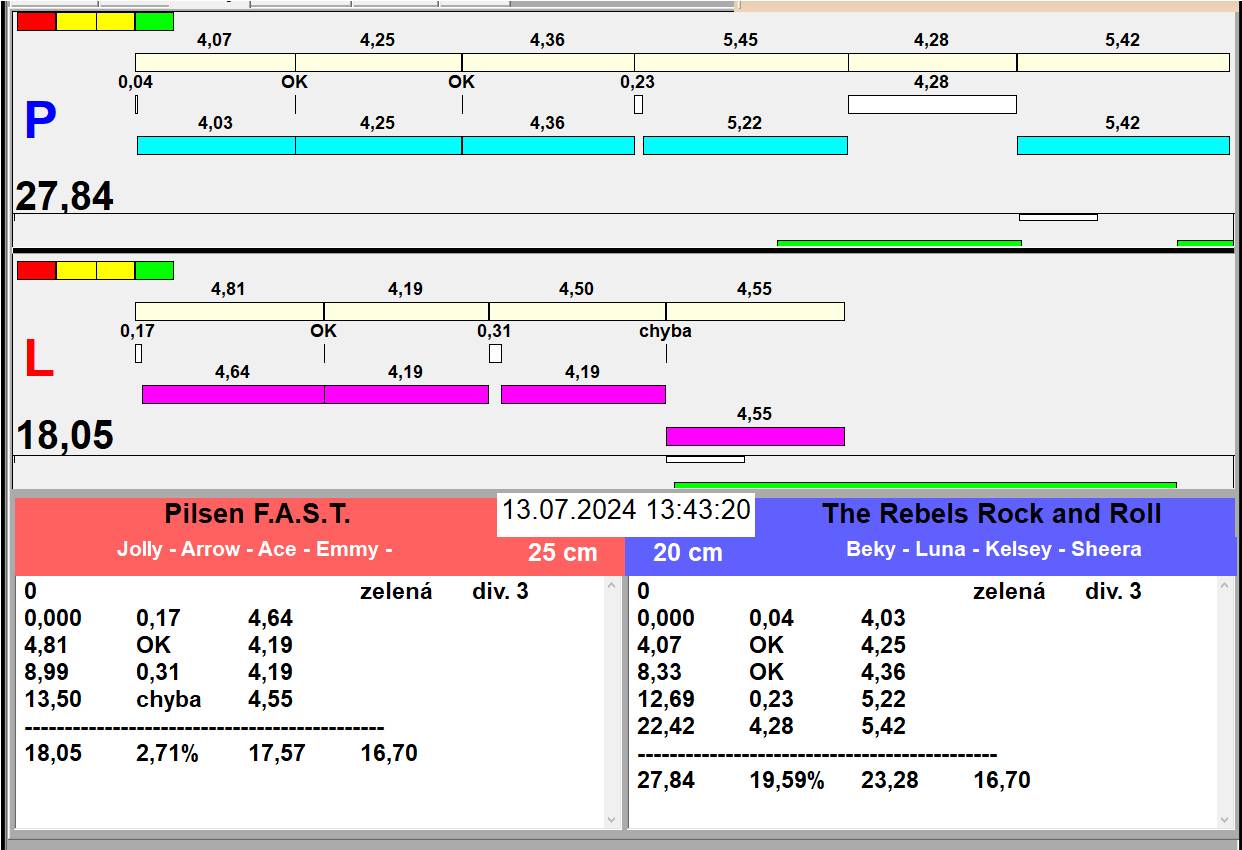Select the Pilsen F.A.S.T. team header
Image resolution: width=1242 pixels, height=850 pixels.
(257, 514)
